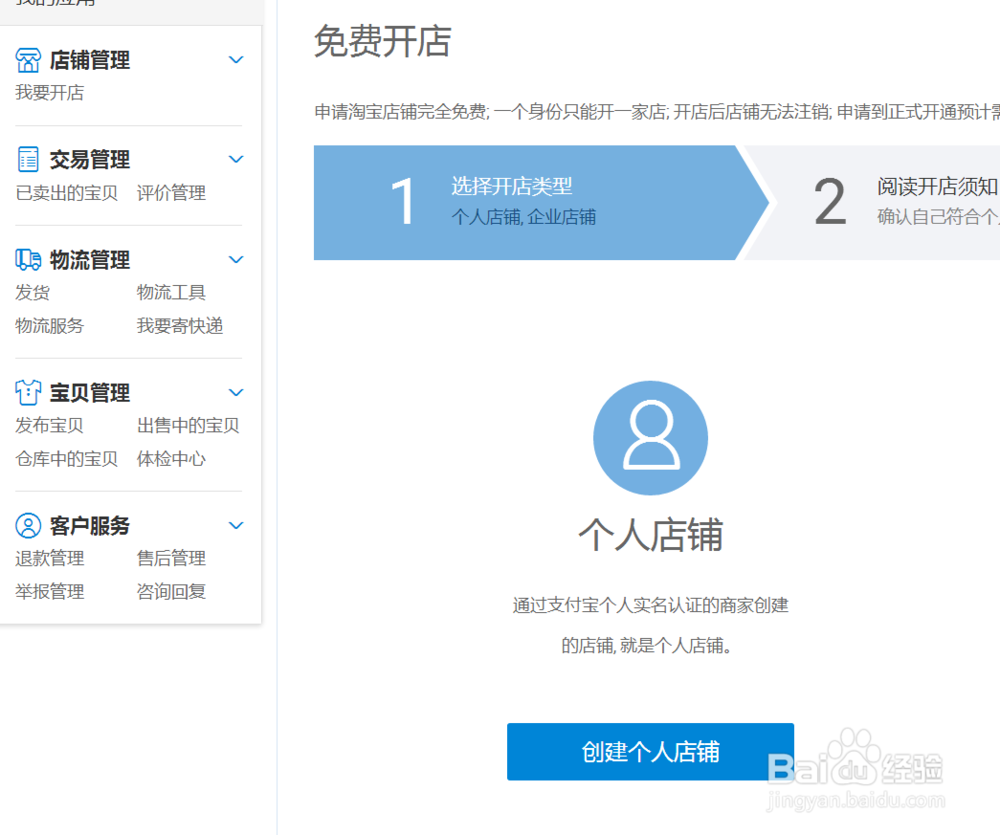Open 我要寄快递 link
The width and height of the screenshot is (1000, 835).
tap(180, 325)
